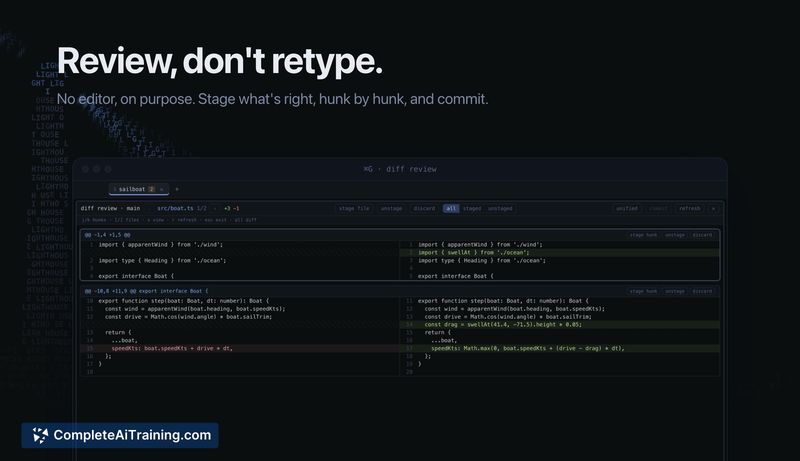Click the '+3 -1' change count
This screenshot has height=461, width=800.
click(232, 209)
